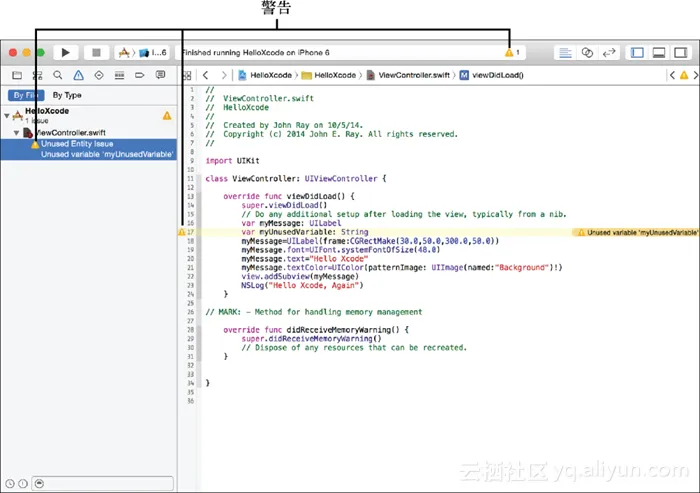Click the warning icon in the line 17 gutter
700x493 pixels.
point(181,232)
